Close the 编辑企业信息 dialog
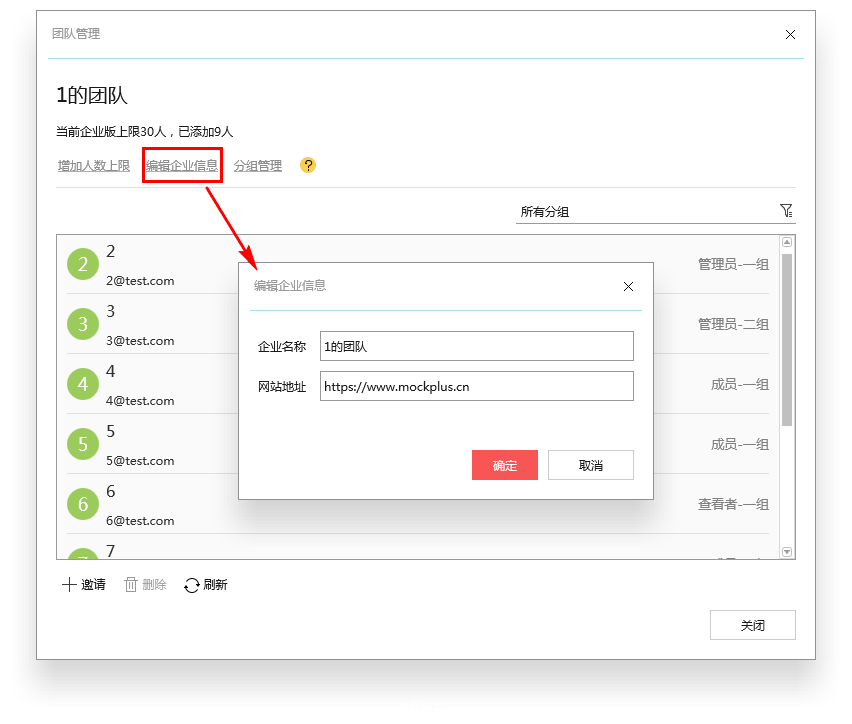The height and width of the screenshot is (724, 852). coord(629,286)
